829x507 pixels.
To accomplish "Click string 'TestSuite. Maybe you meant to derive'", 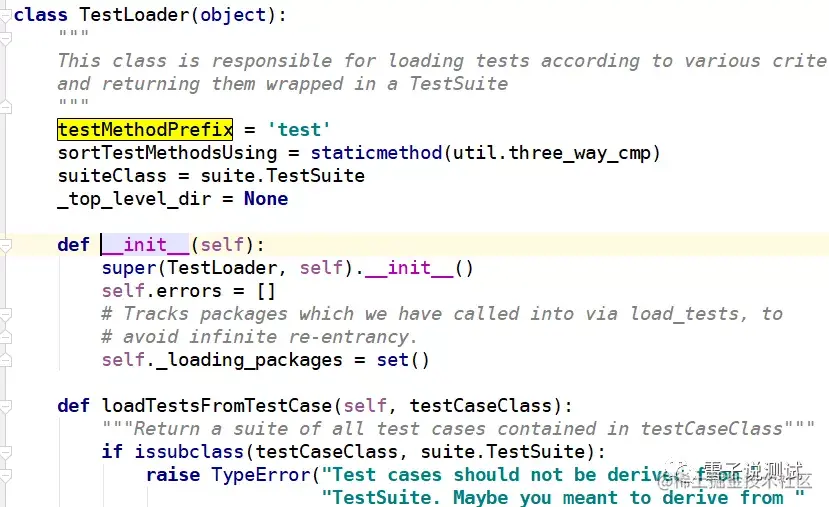I will click(x=563, y=497).
